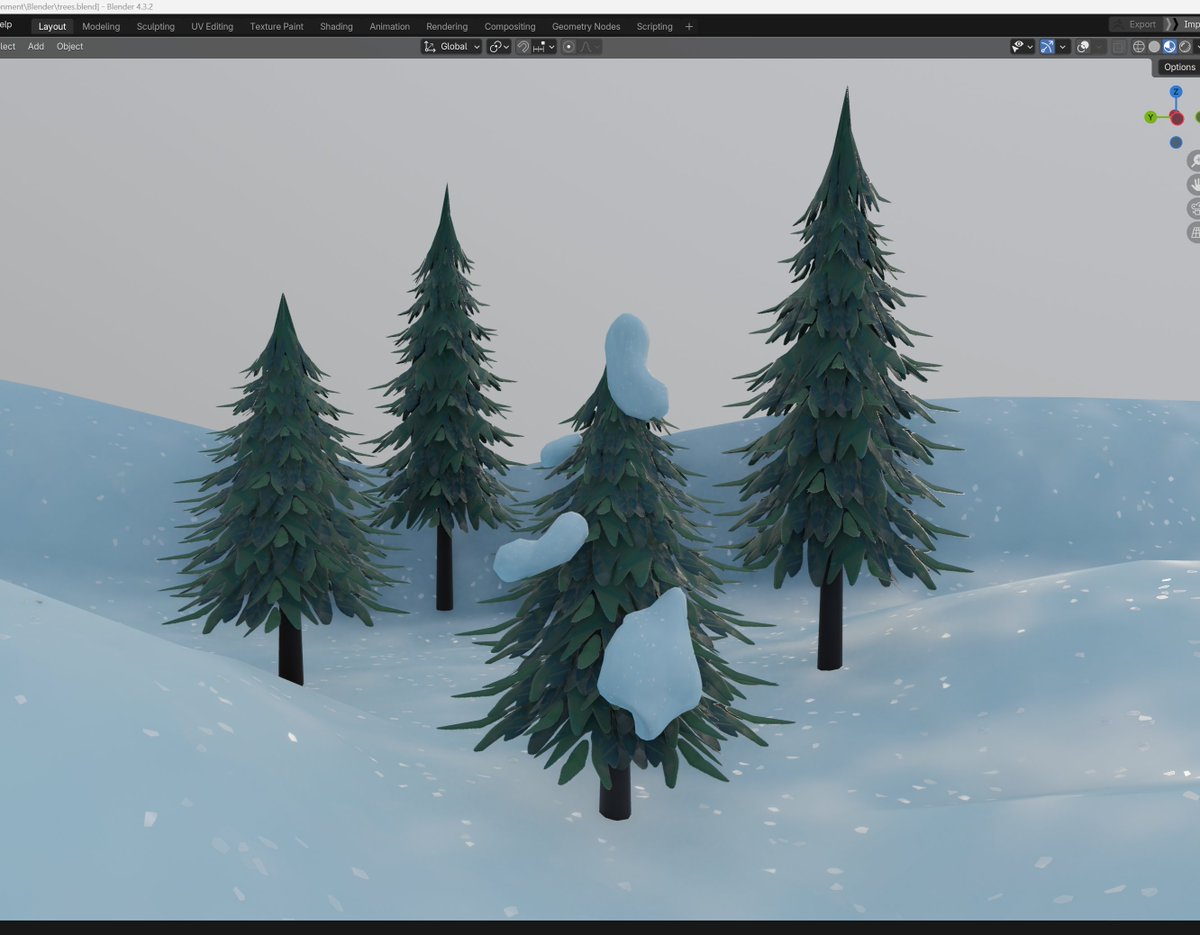Switch to Rendered viewport shading
The height and width of the screenshot is (935, 1200).
click(x=1187, y=46)
